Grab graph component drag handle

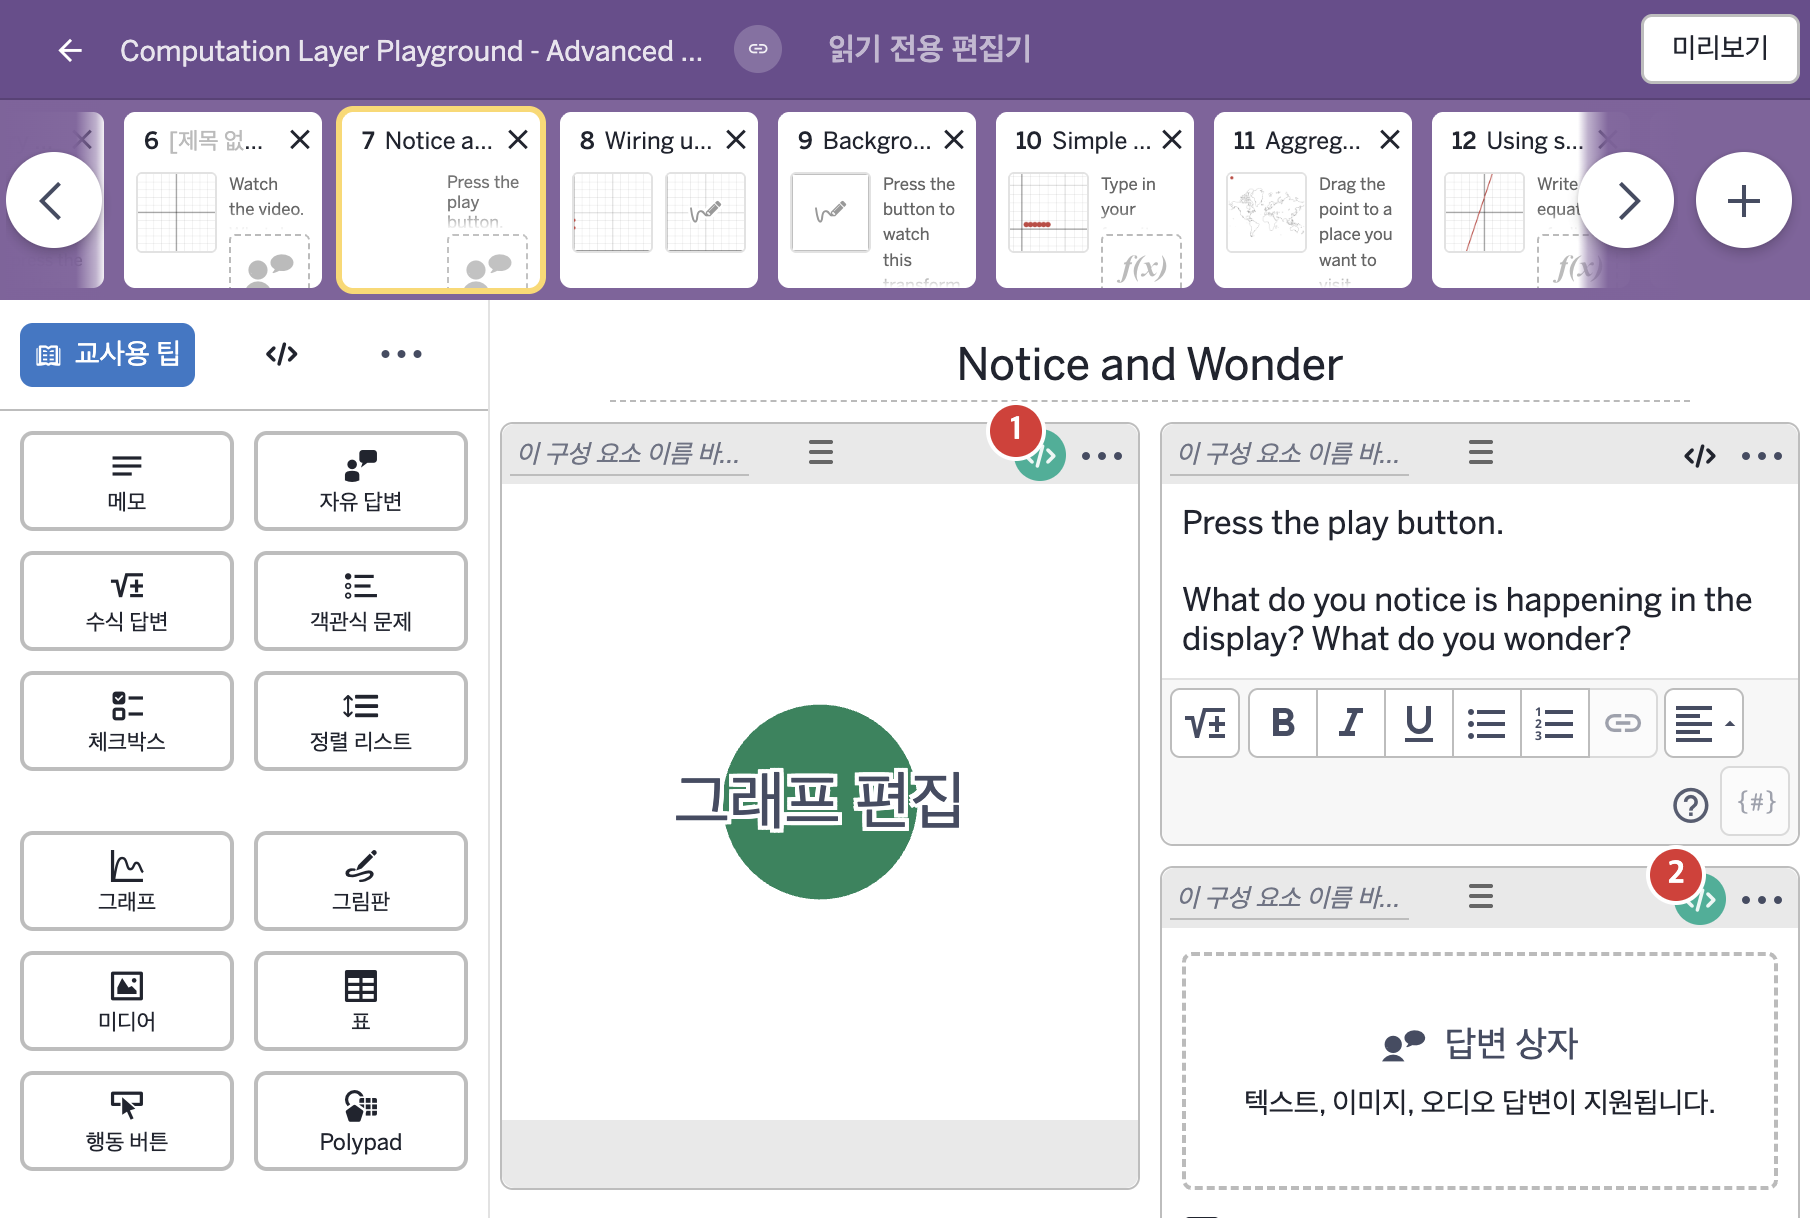tap(821, 453)
